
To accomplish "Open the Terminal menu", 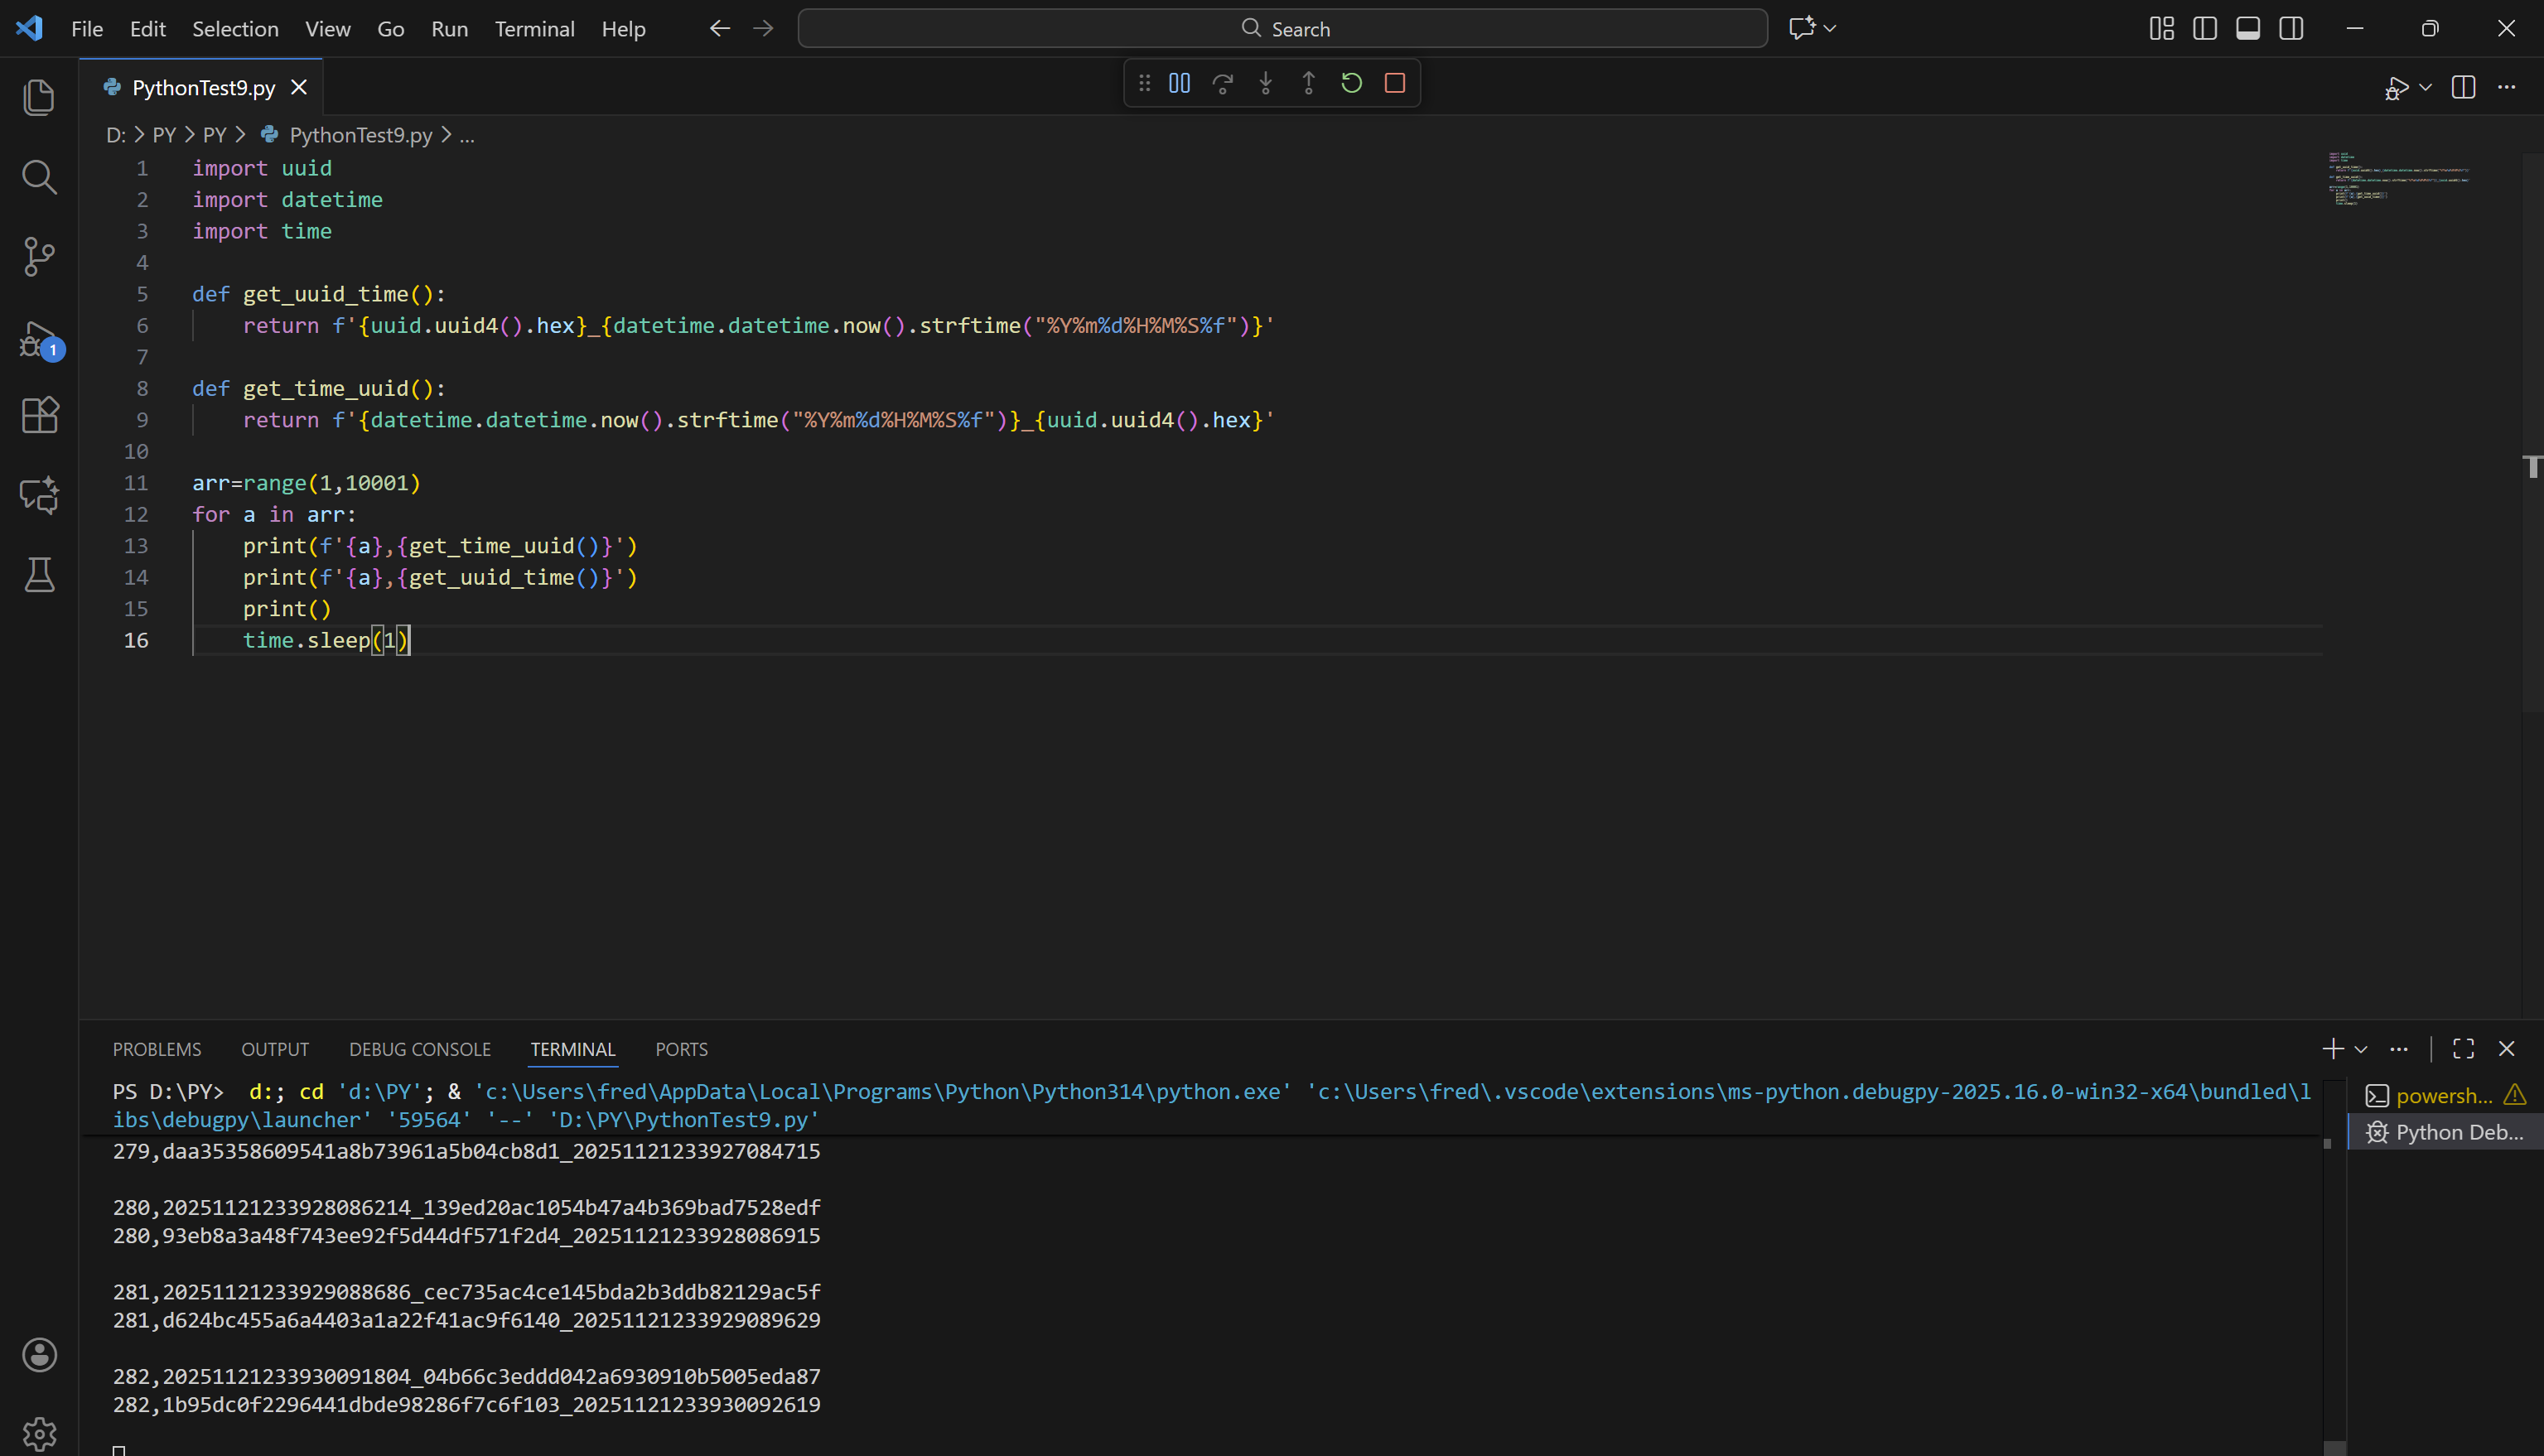I will 534,29.
